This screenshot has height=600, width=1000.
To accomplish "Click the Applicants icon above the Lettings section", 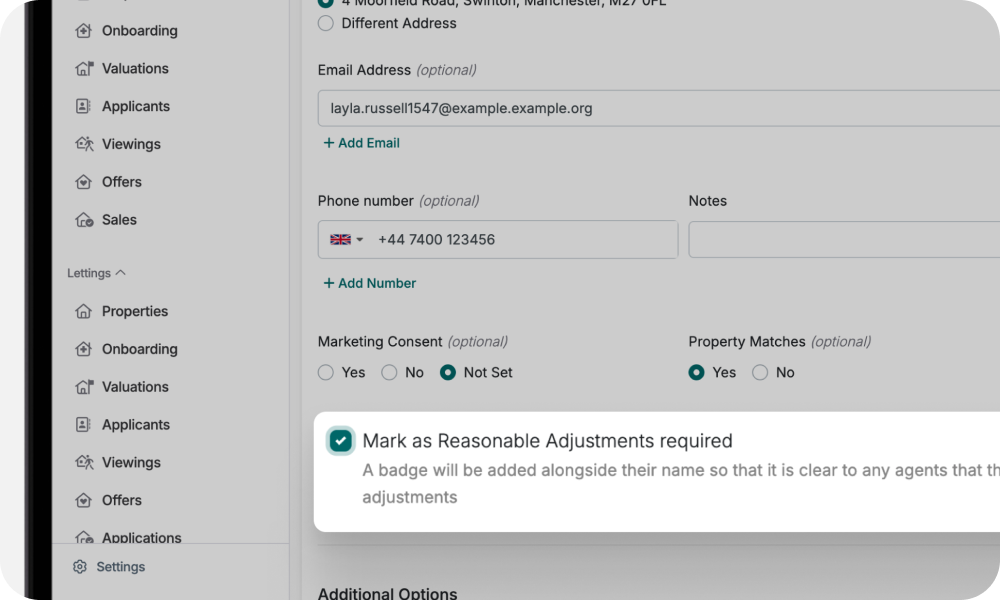I will [84, 106].
